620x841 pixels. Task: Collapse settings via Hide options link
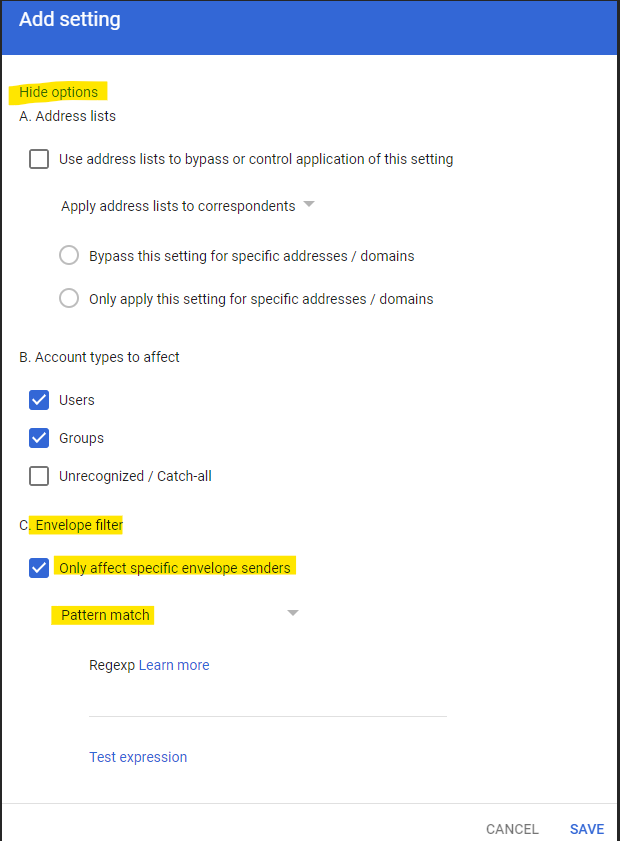pyautogui.click(x=58, y=92)
